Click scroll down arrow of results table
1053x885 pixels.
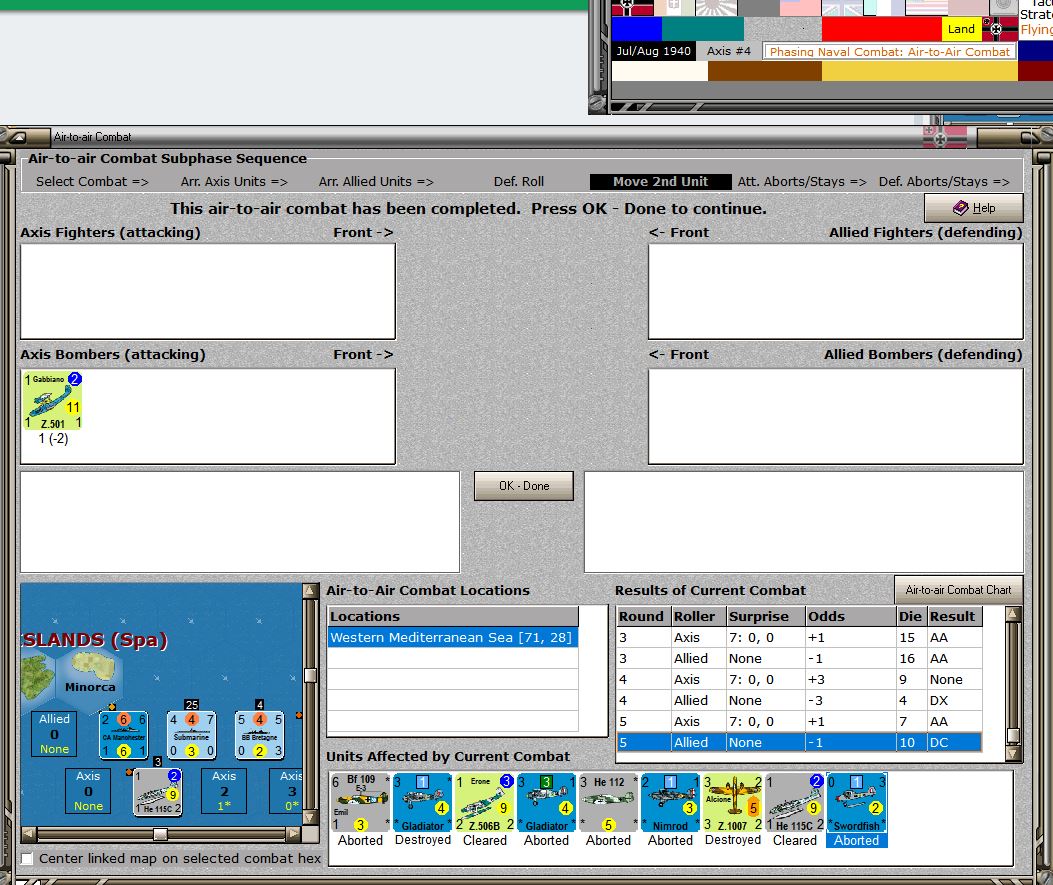tap(1013, 753)
